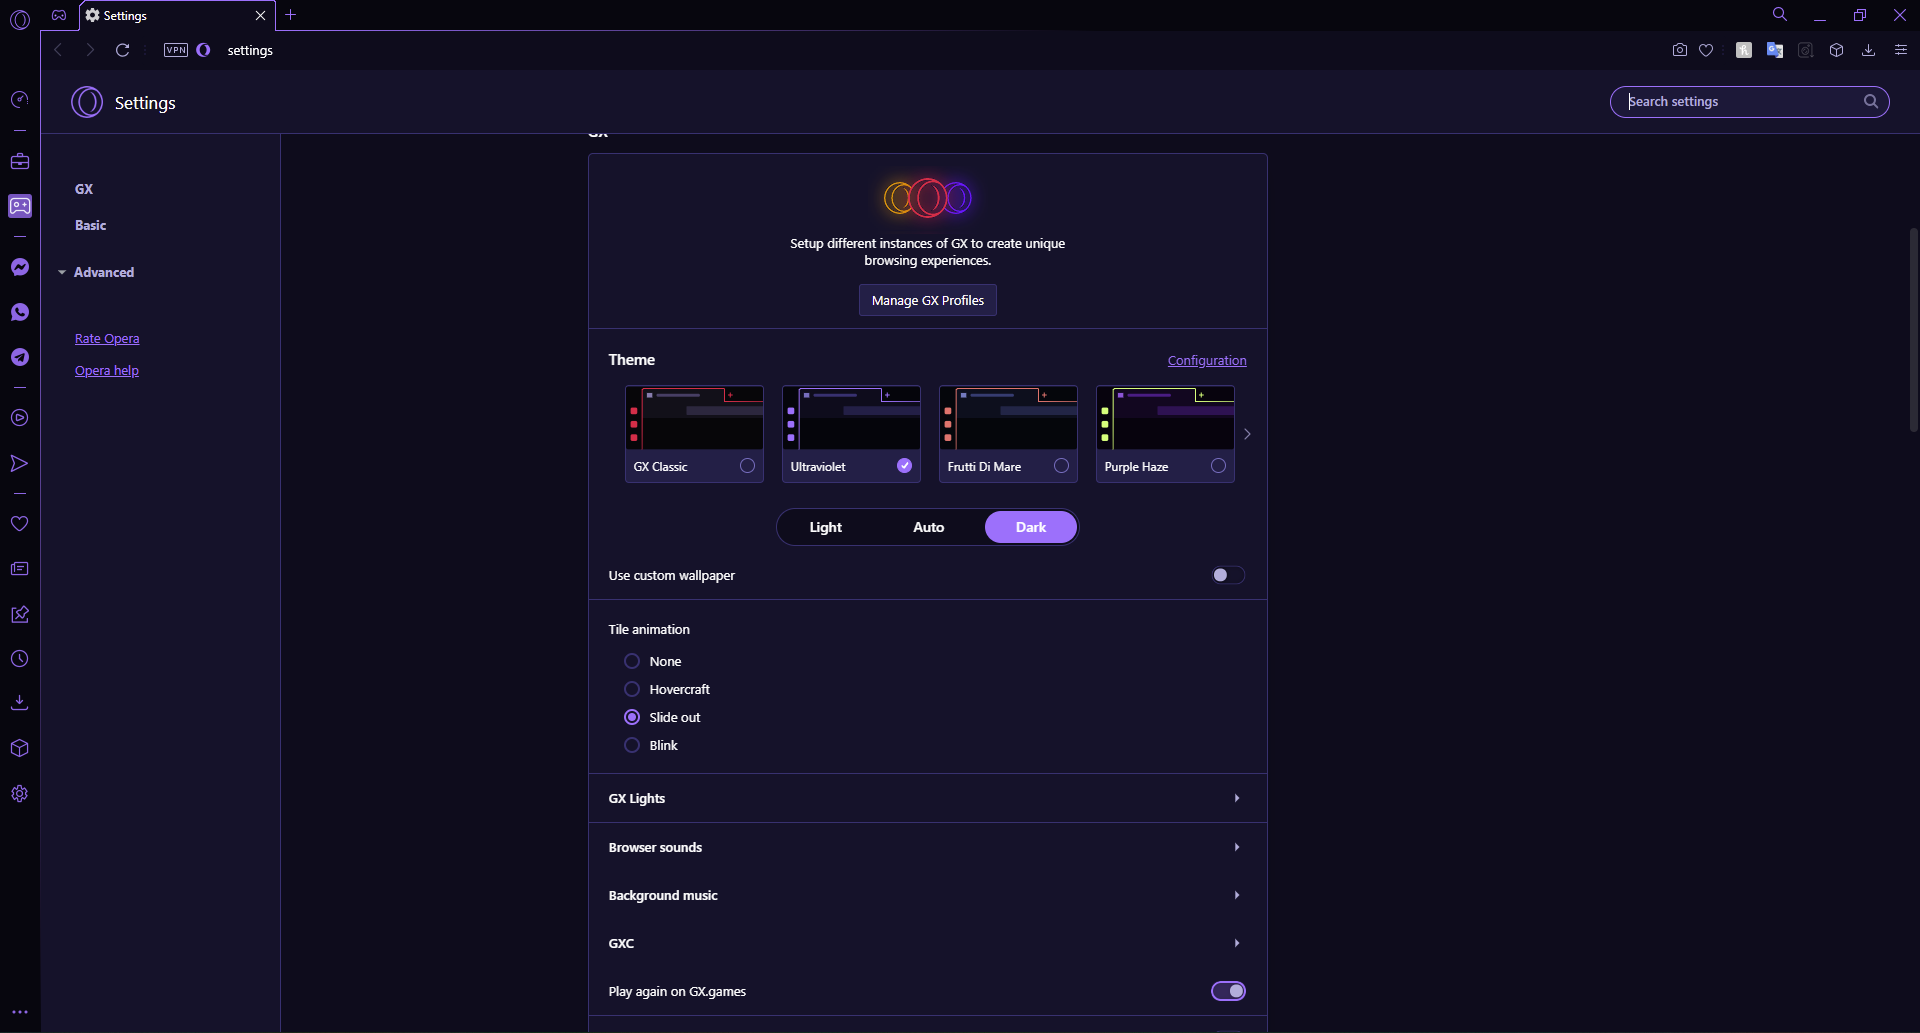Open personal news icon in sidebar

[x=20, y=569]
